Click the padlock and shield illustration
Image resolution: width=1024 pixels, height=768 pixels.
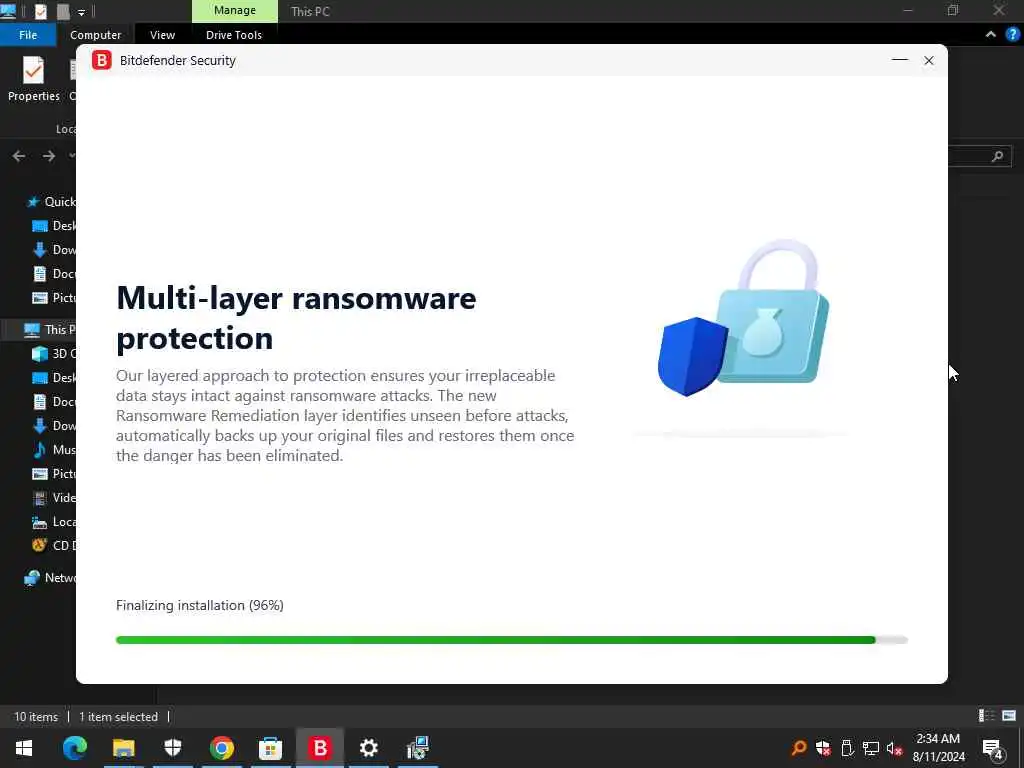743,318
